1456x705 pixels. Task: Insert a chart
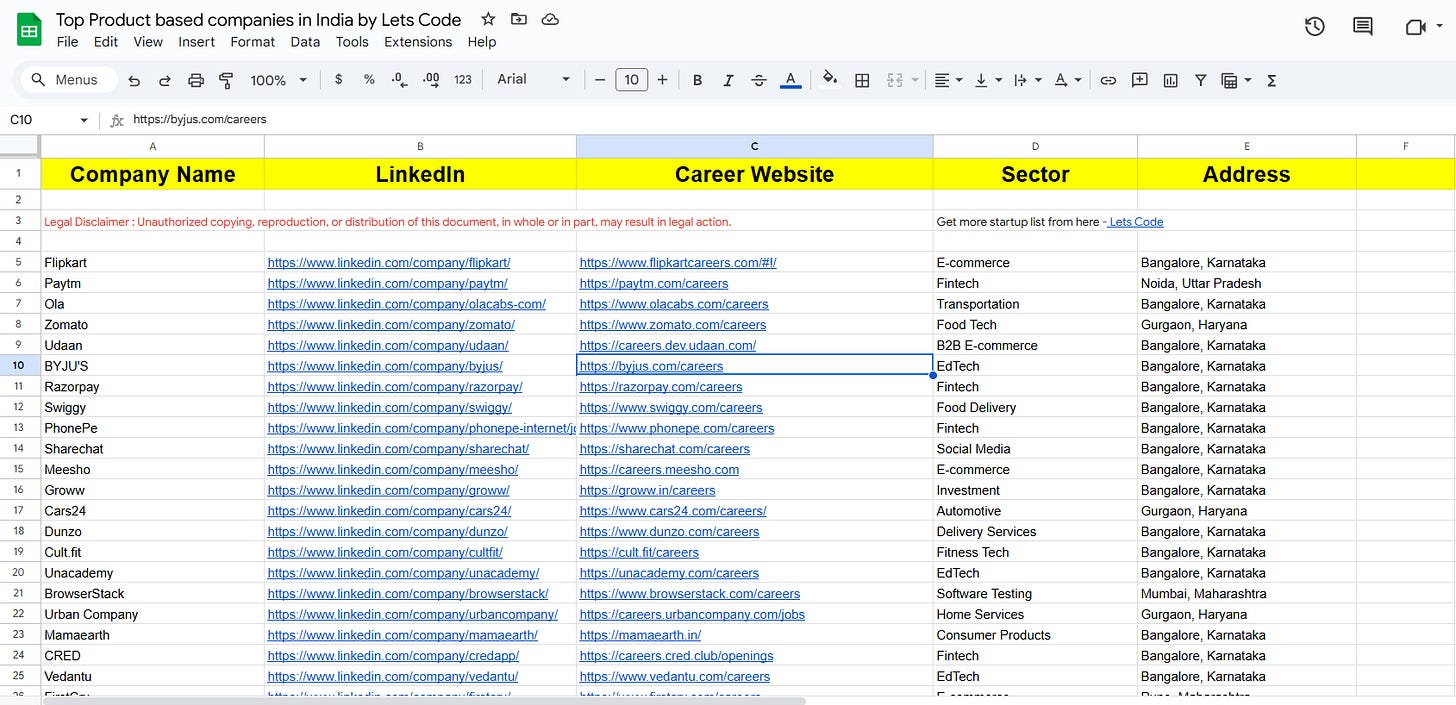pos(1170,80)
